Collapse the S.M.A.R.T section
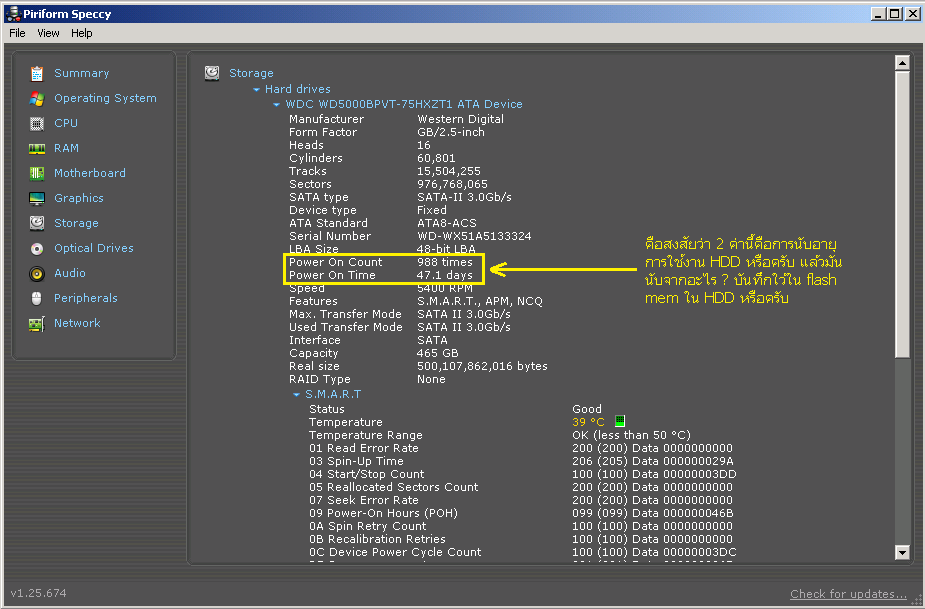This screenshot has height=609, width=925. pos(297,395)
